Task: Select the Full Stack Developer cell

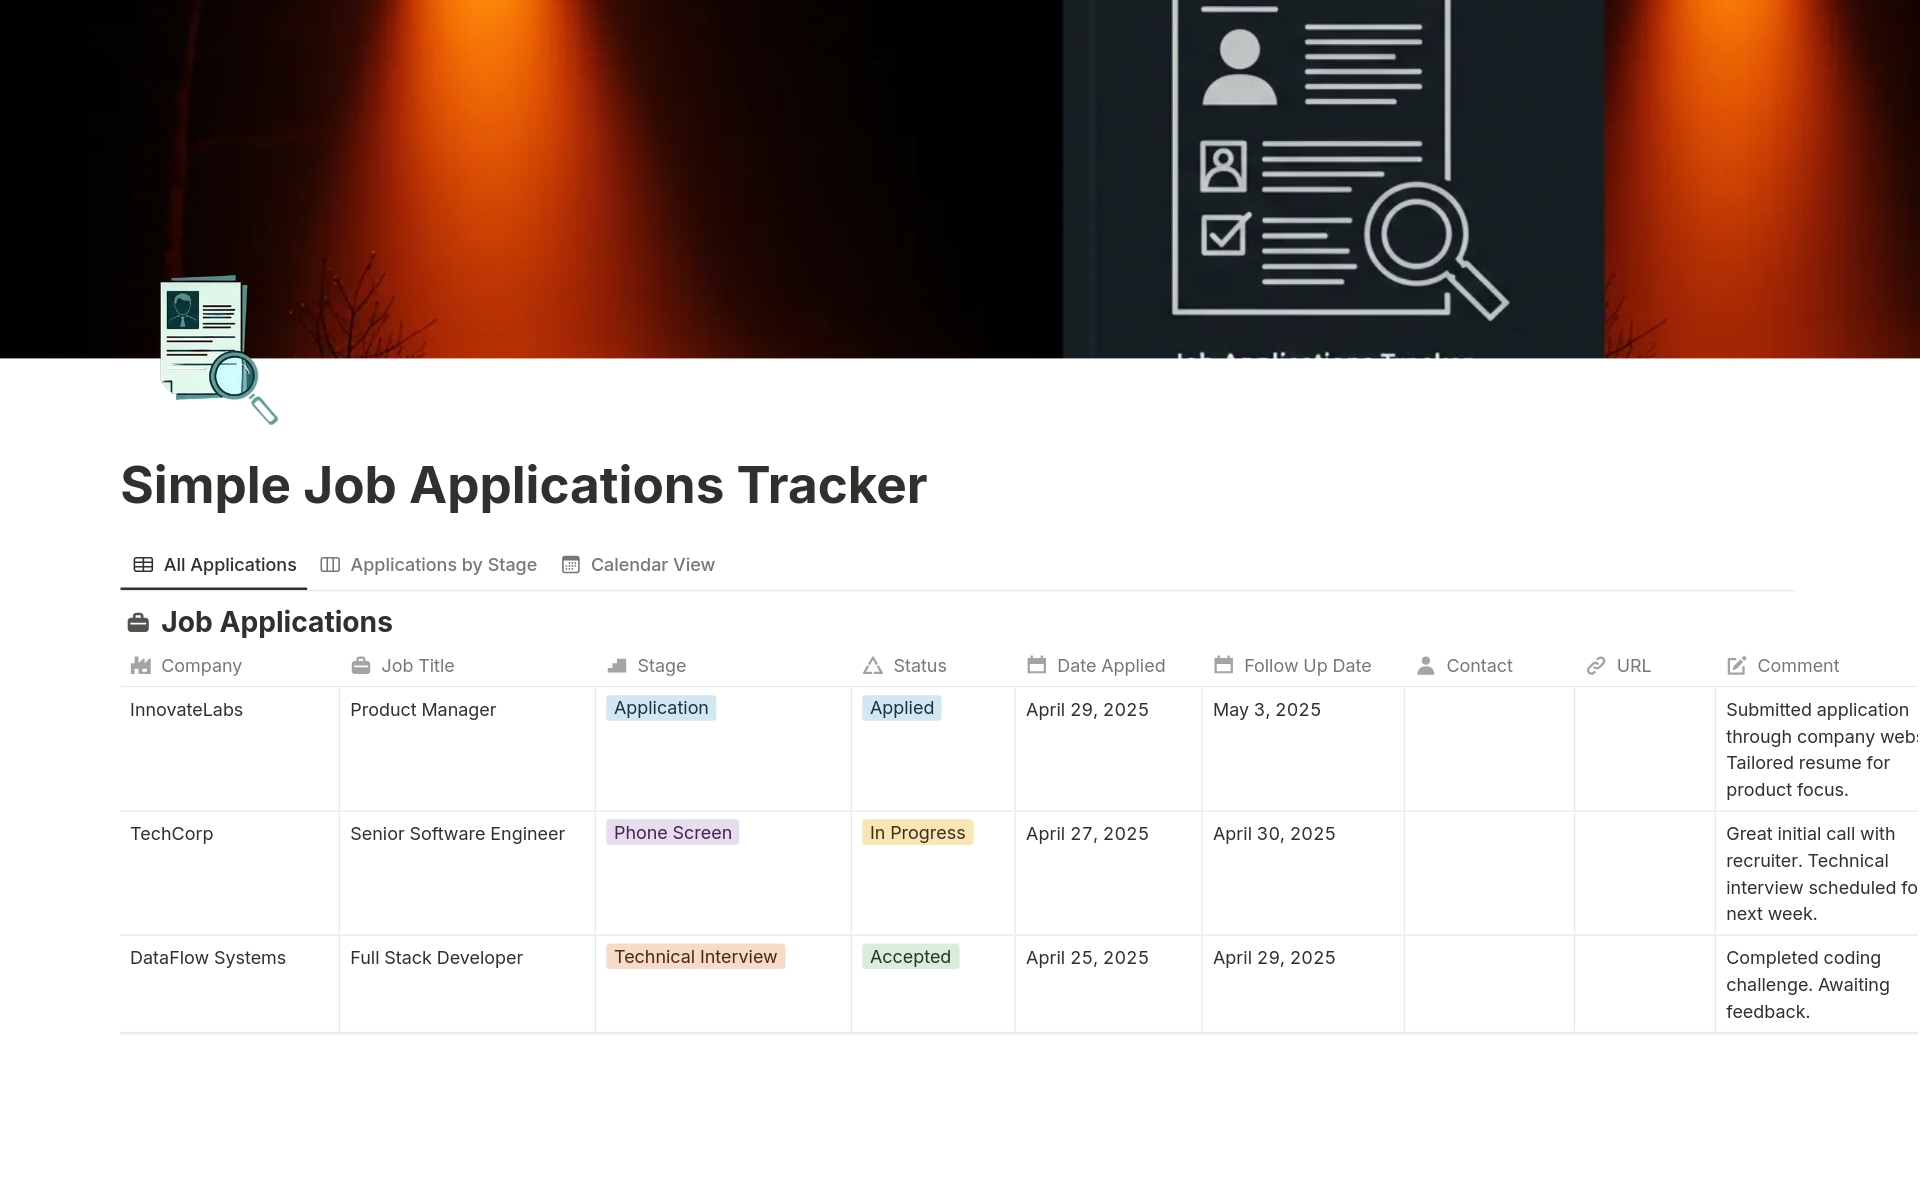Action: point(467,984)
